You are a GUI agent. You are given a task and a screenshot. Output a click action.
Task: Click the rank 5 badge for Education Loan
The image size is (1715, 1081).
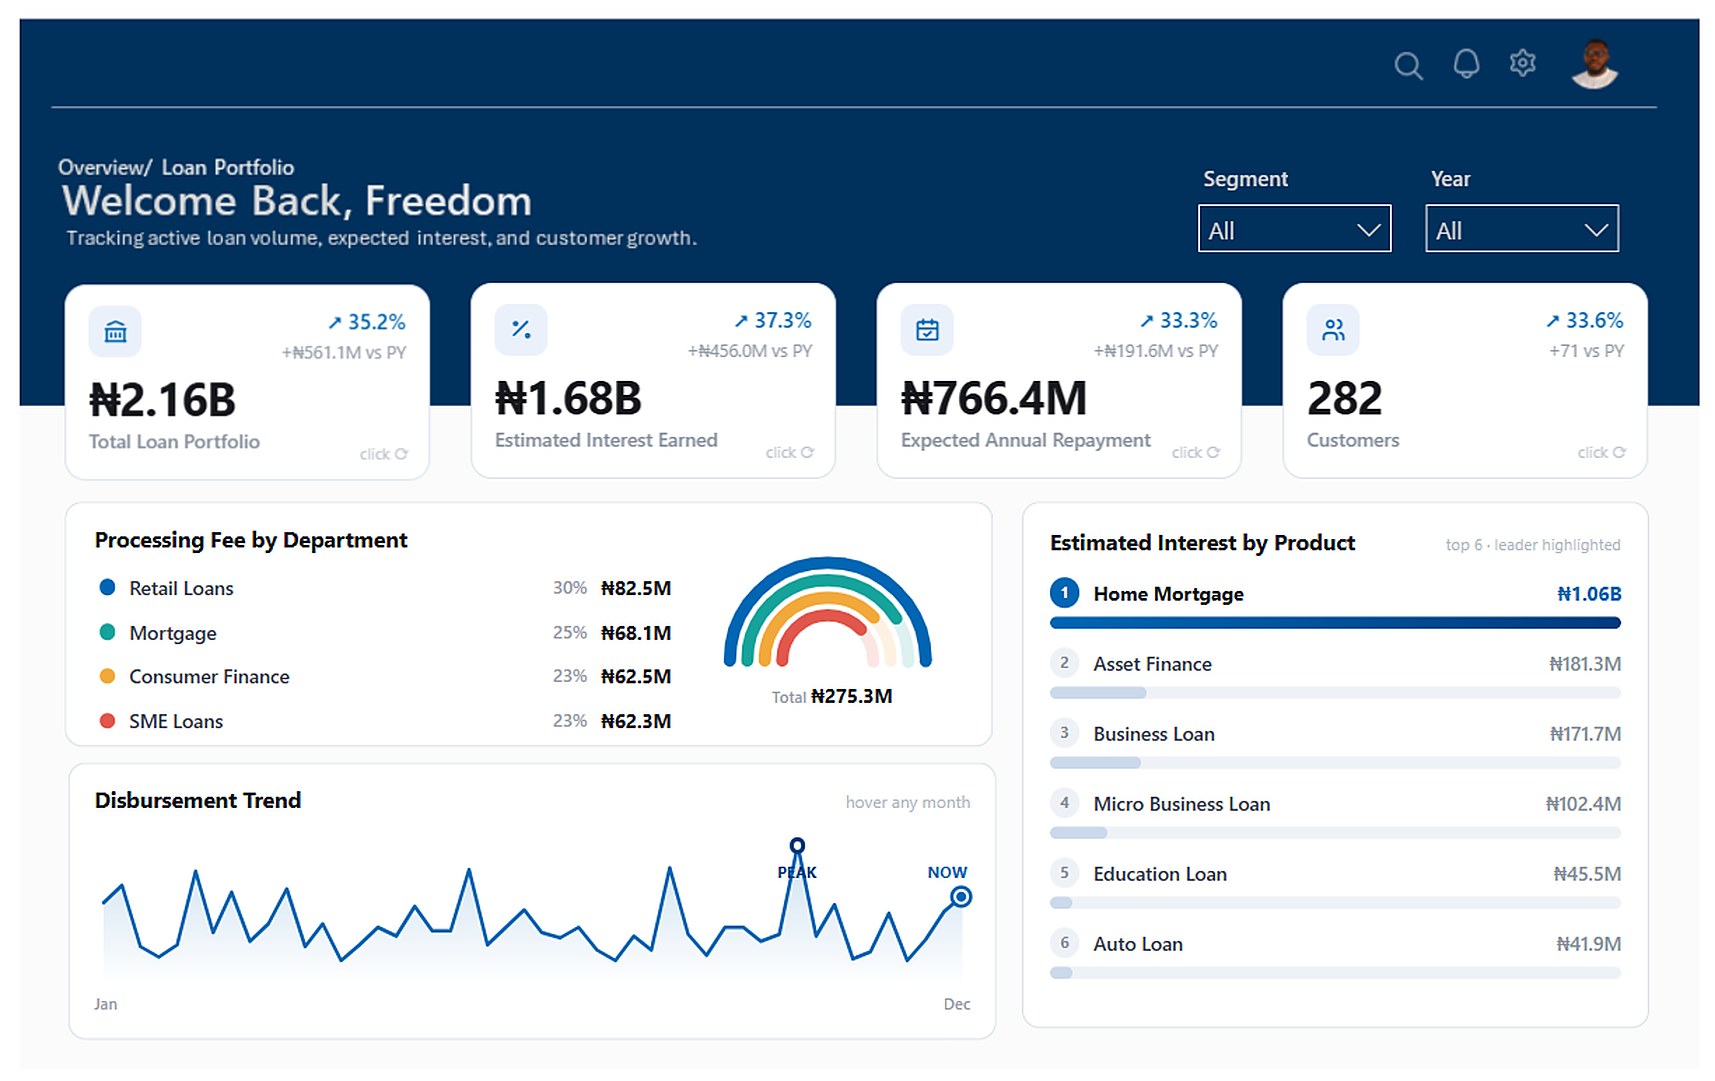click(x=1064, y=873)
